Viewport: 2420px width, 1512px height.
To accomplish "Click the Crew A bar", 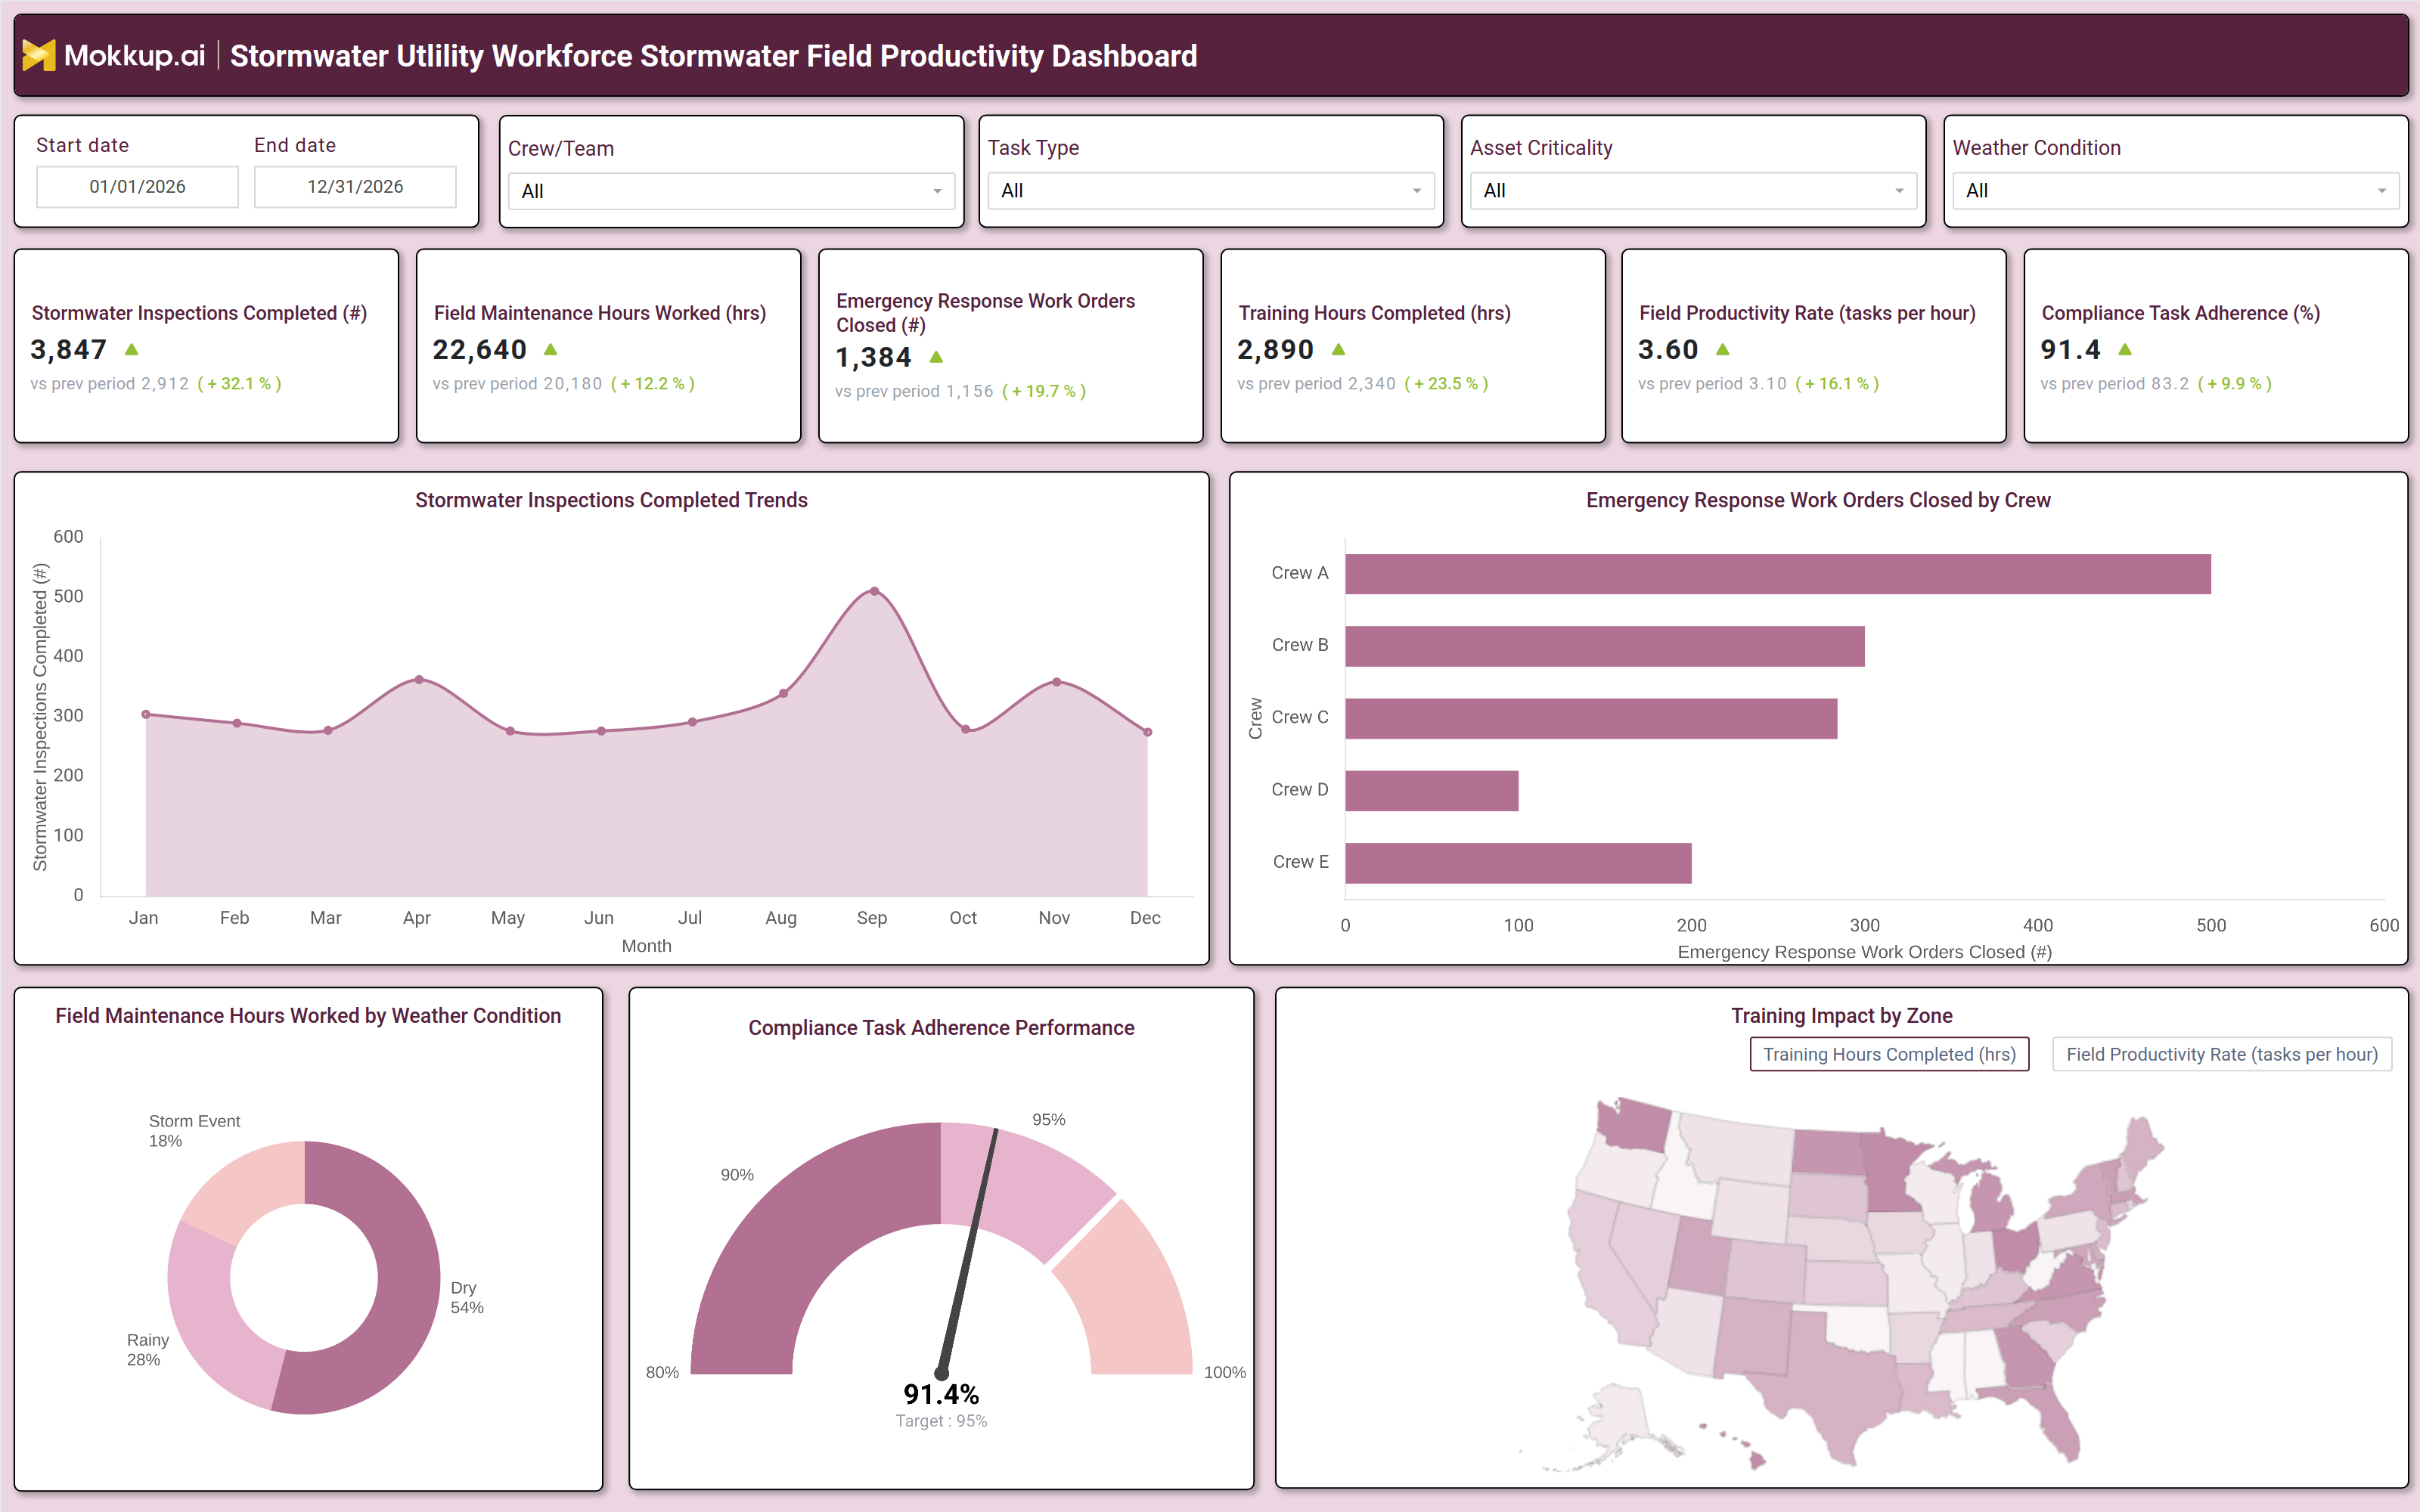I will (1778, 574).
